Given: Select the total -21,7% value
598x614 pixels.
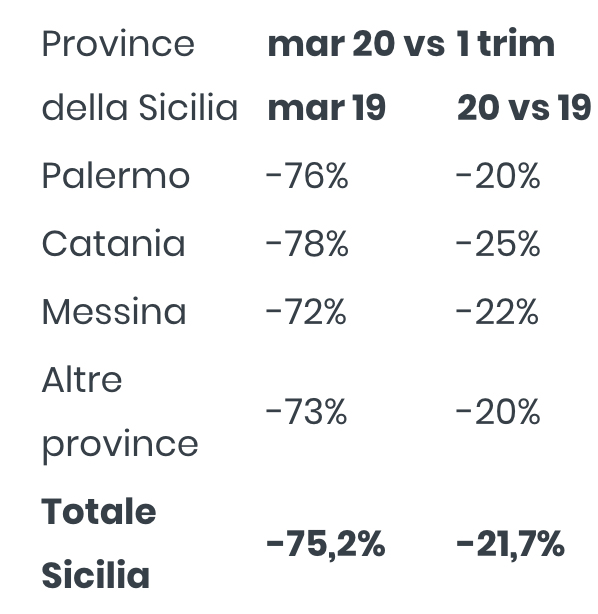Looking at the screenshot, I should click(510, 544).
